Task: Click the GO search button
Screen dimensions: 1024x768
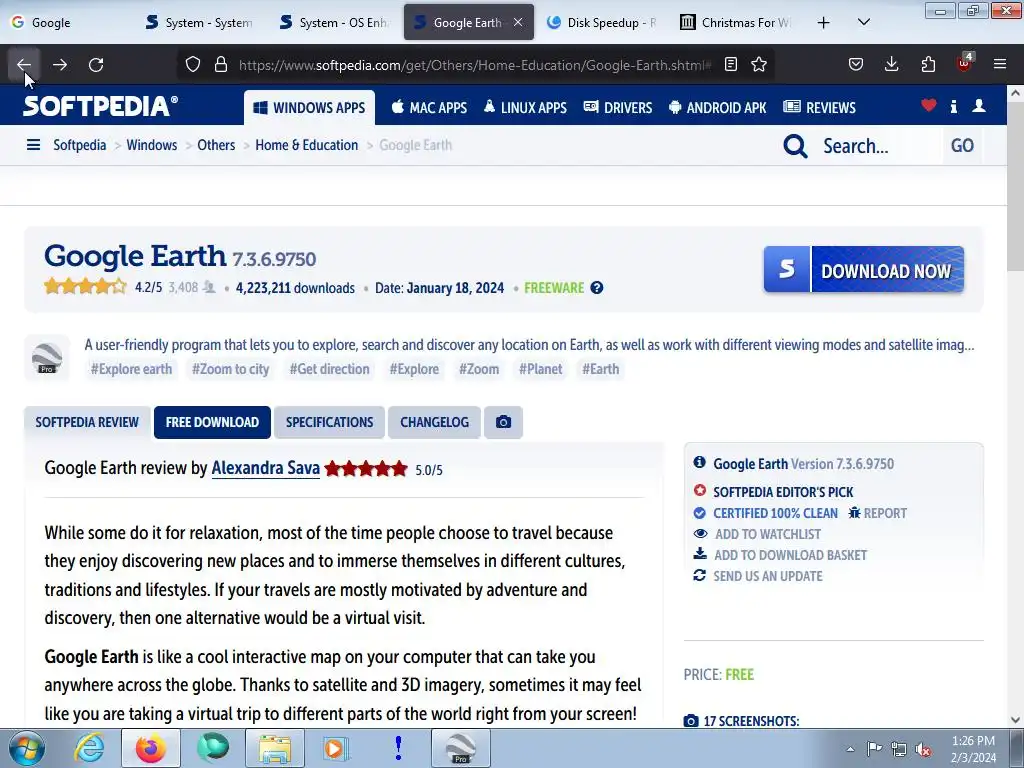Action: click(962, 146)
